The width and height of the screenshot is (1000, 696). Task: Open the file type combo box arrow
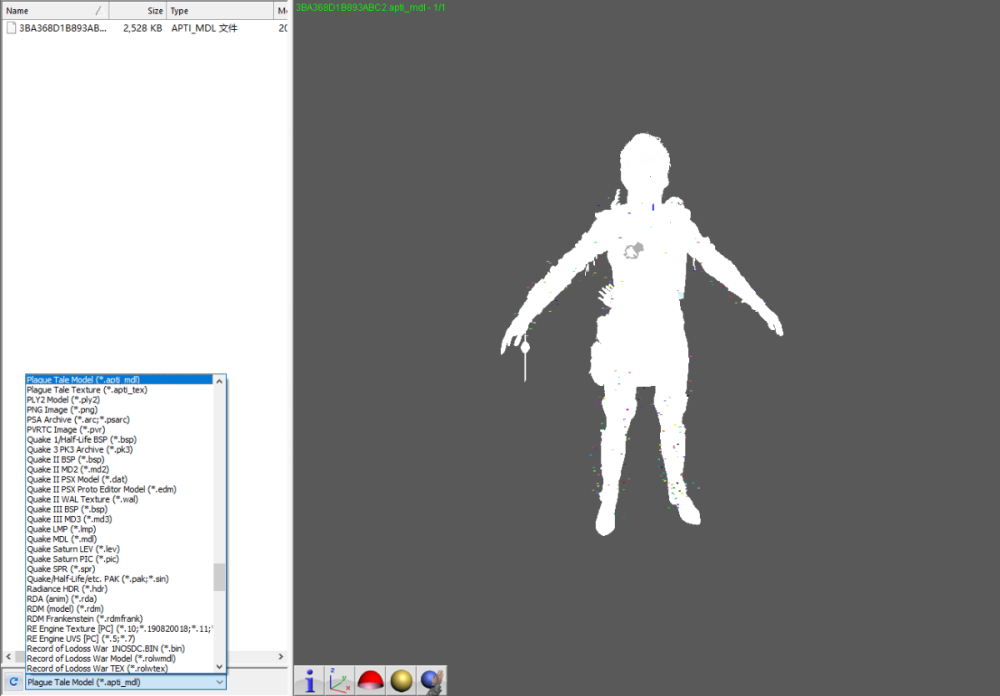(219, 682)
